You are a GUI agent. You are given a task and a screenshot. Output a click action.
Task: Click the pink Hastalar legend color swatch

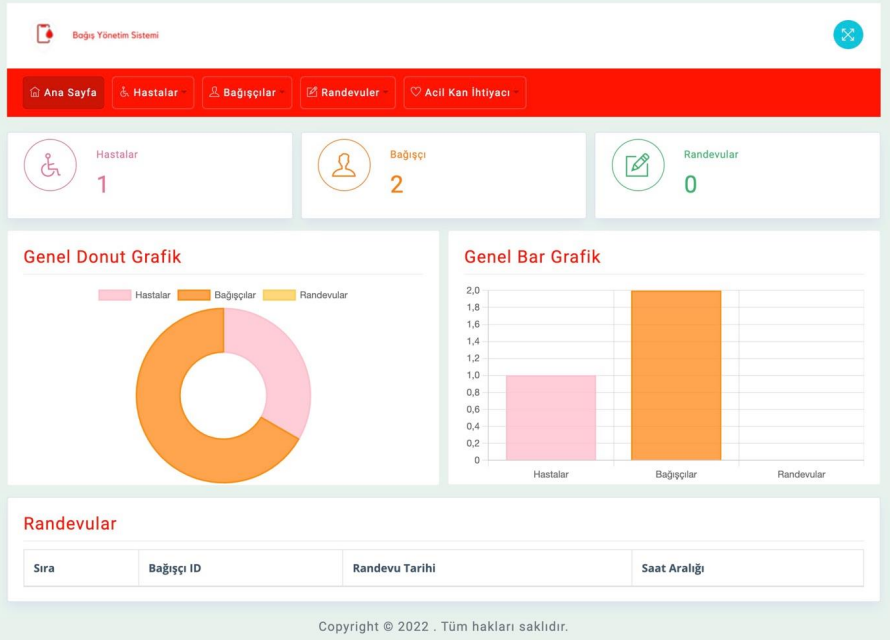117,295
